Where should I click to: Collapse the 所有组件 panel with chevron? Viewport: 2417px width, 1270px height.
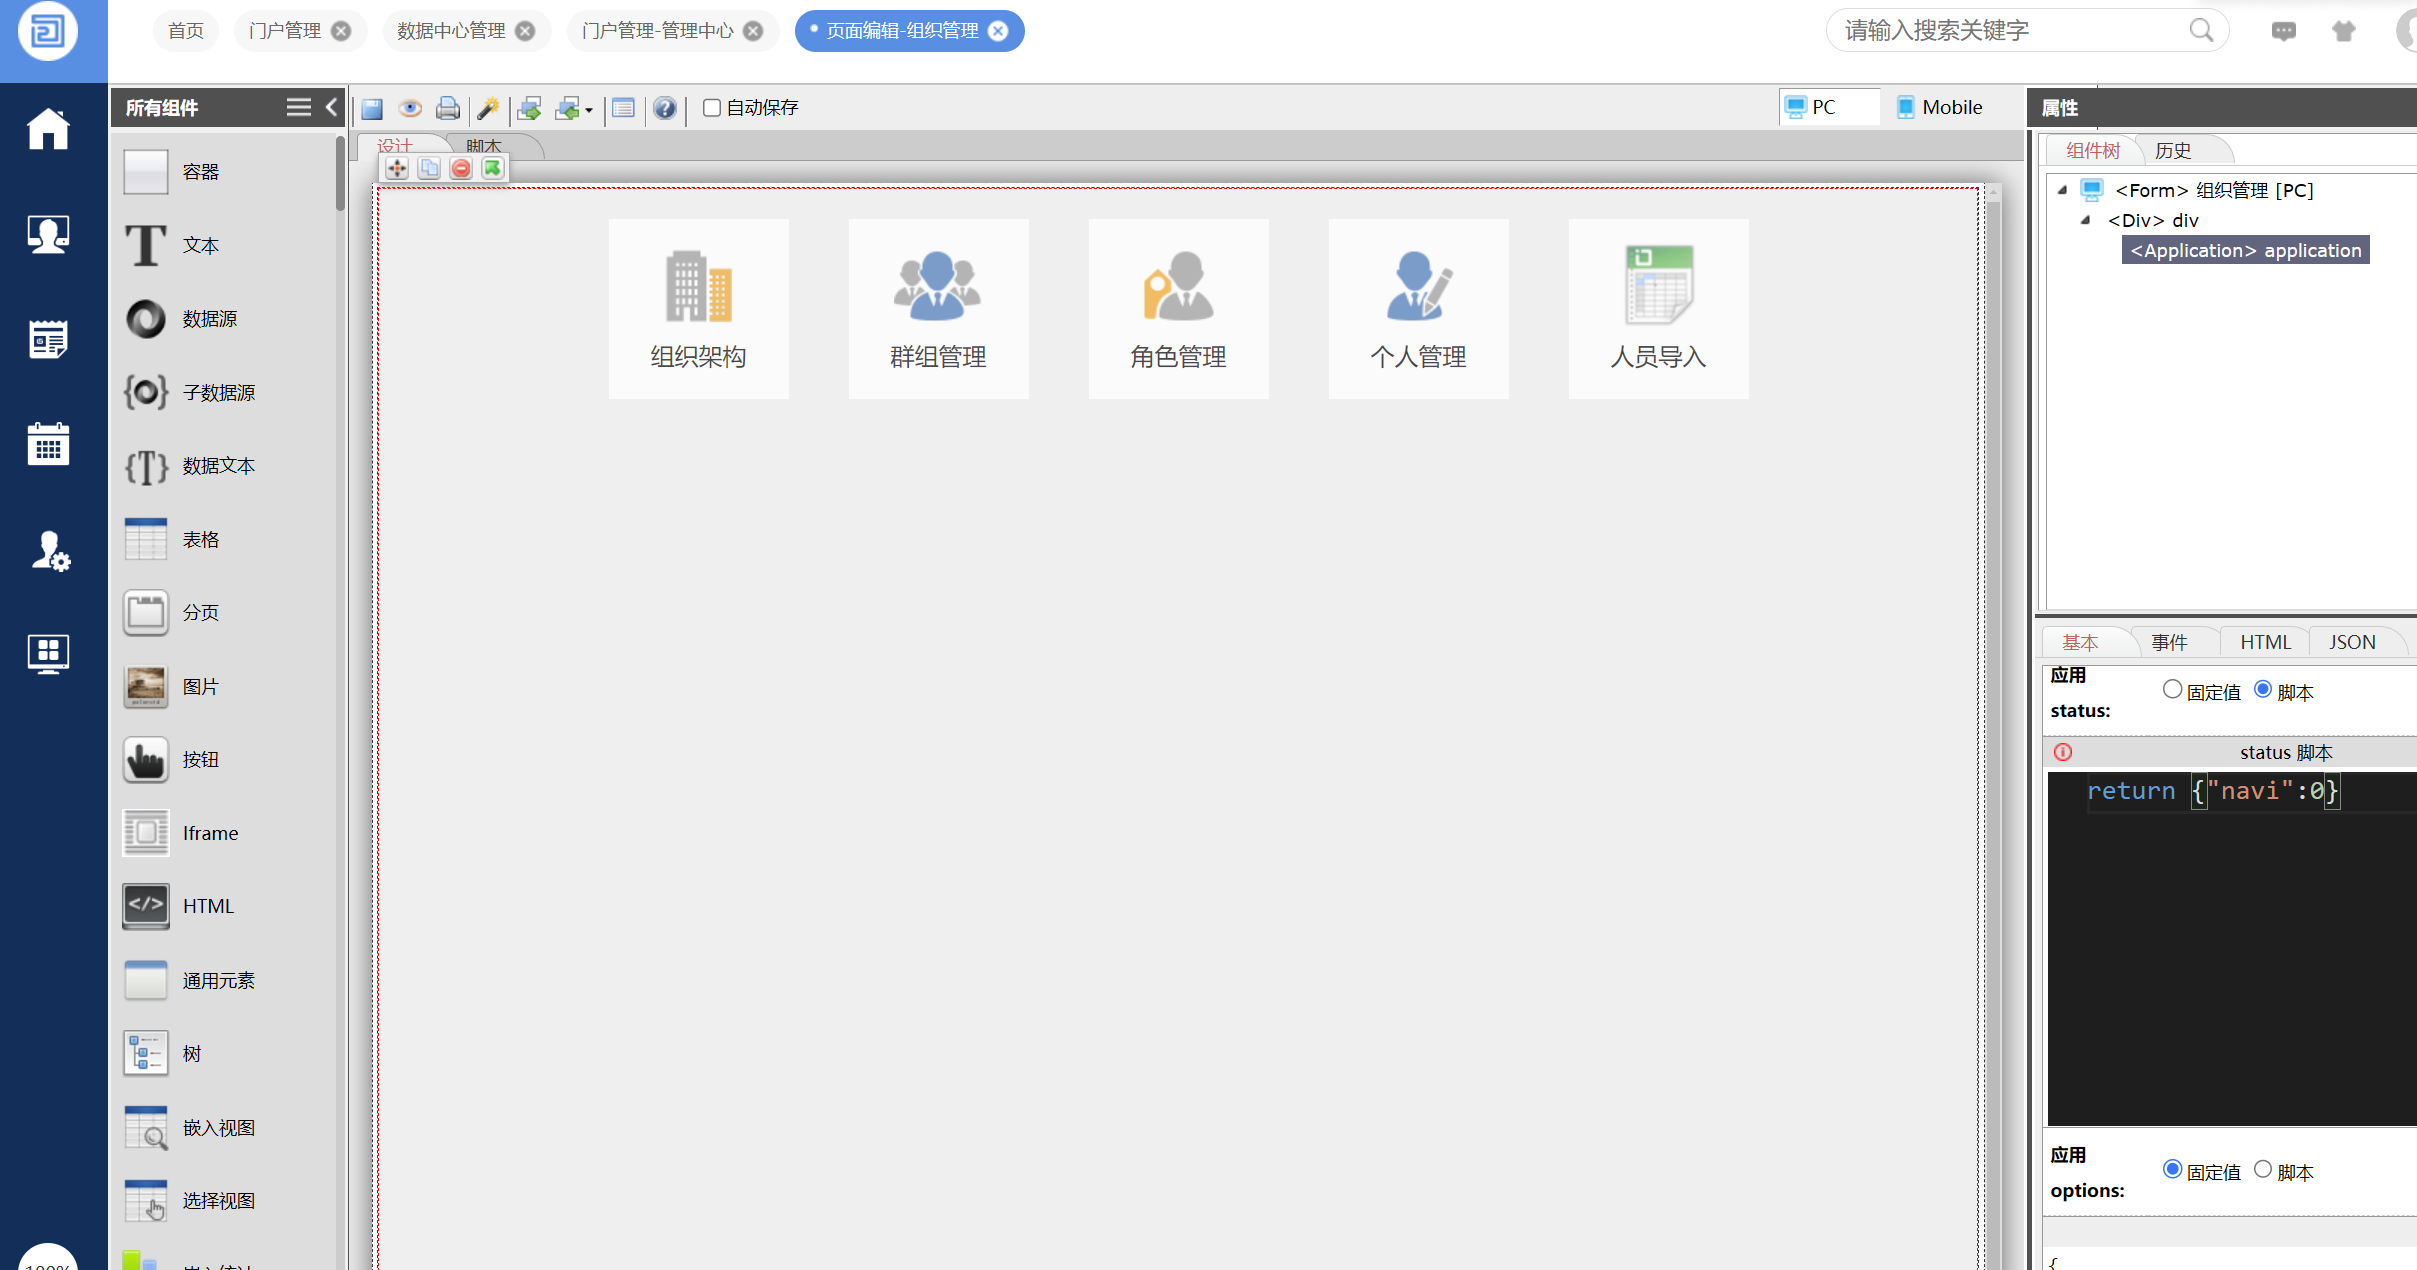click(332, 107)
